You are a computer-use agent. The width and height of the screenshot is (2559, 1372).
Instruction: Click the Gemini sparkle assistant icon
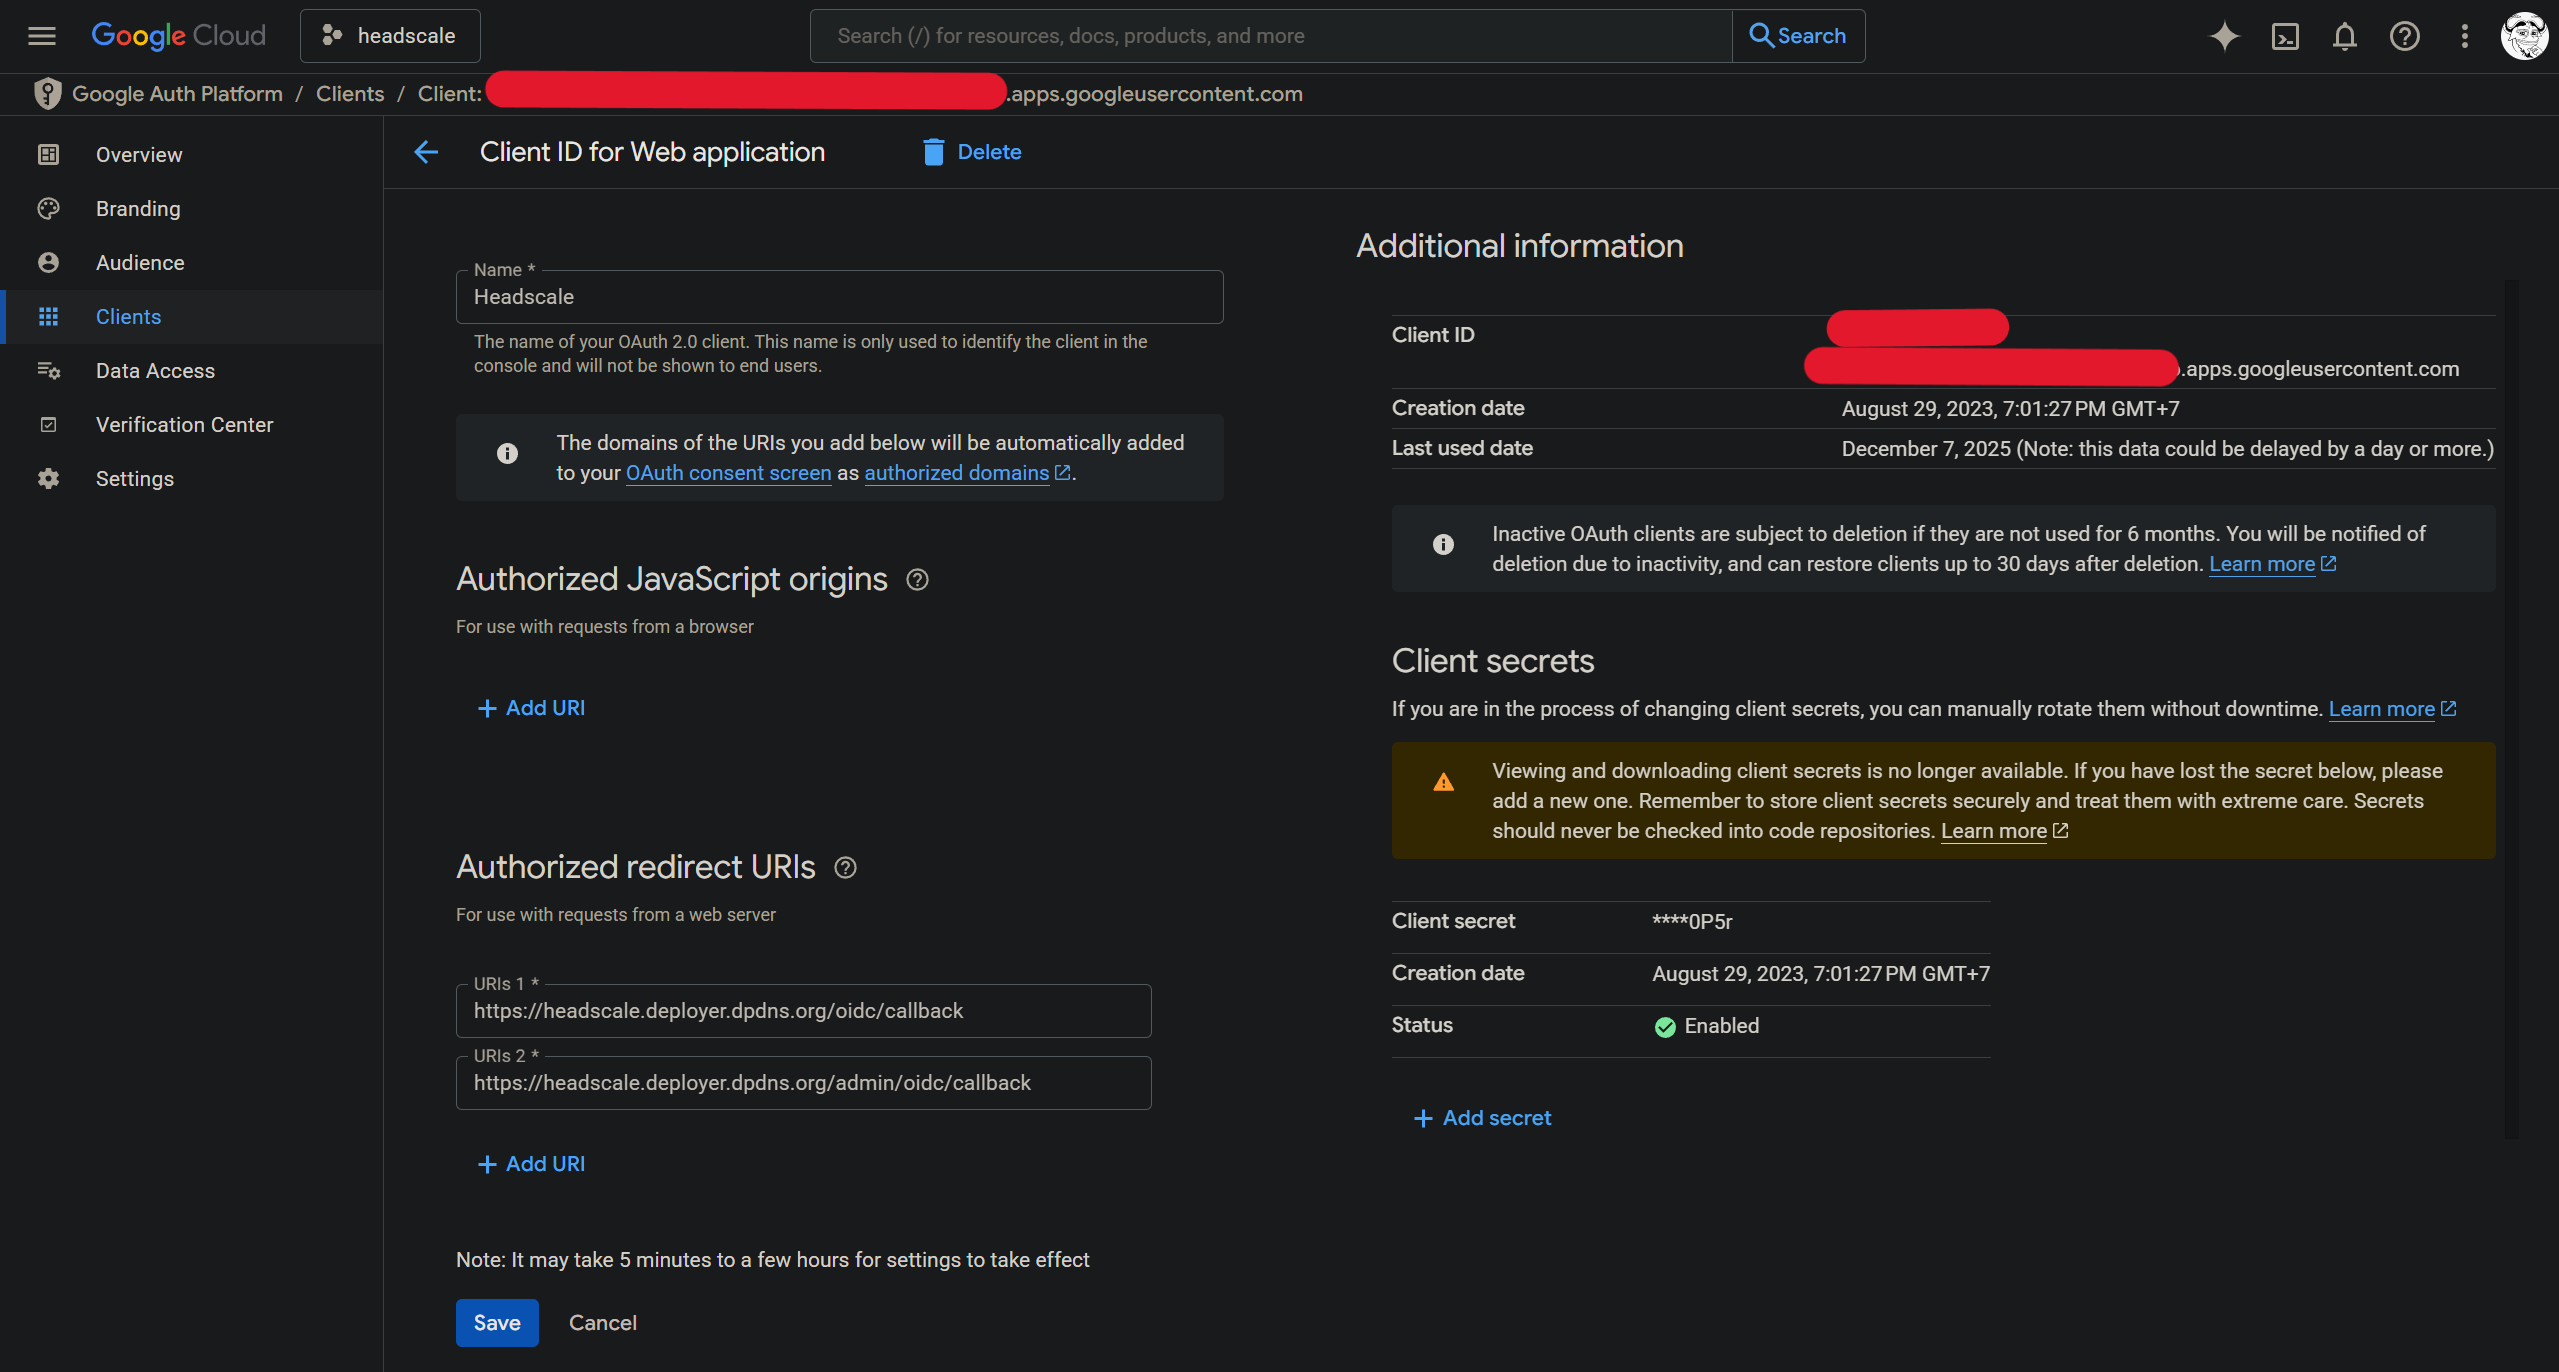(x=2224, y=36)
